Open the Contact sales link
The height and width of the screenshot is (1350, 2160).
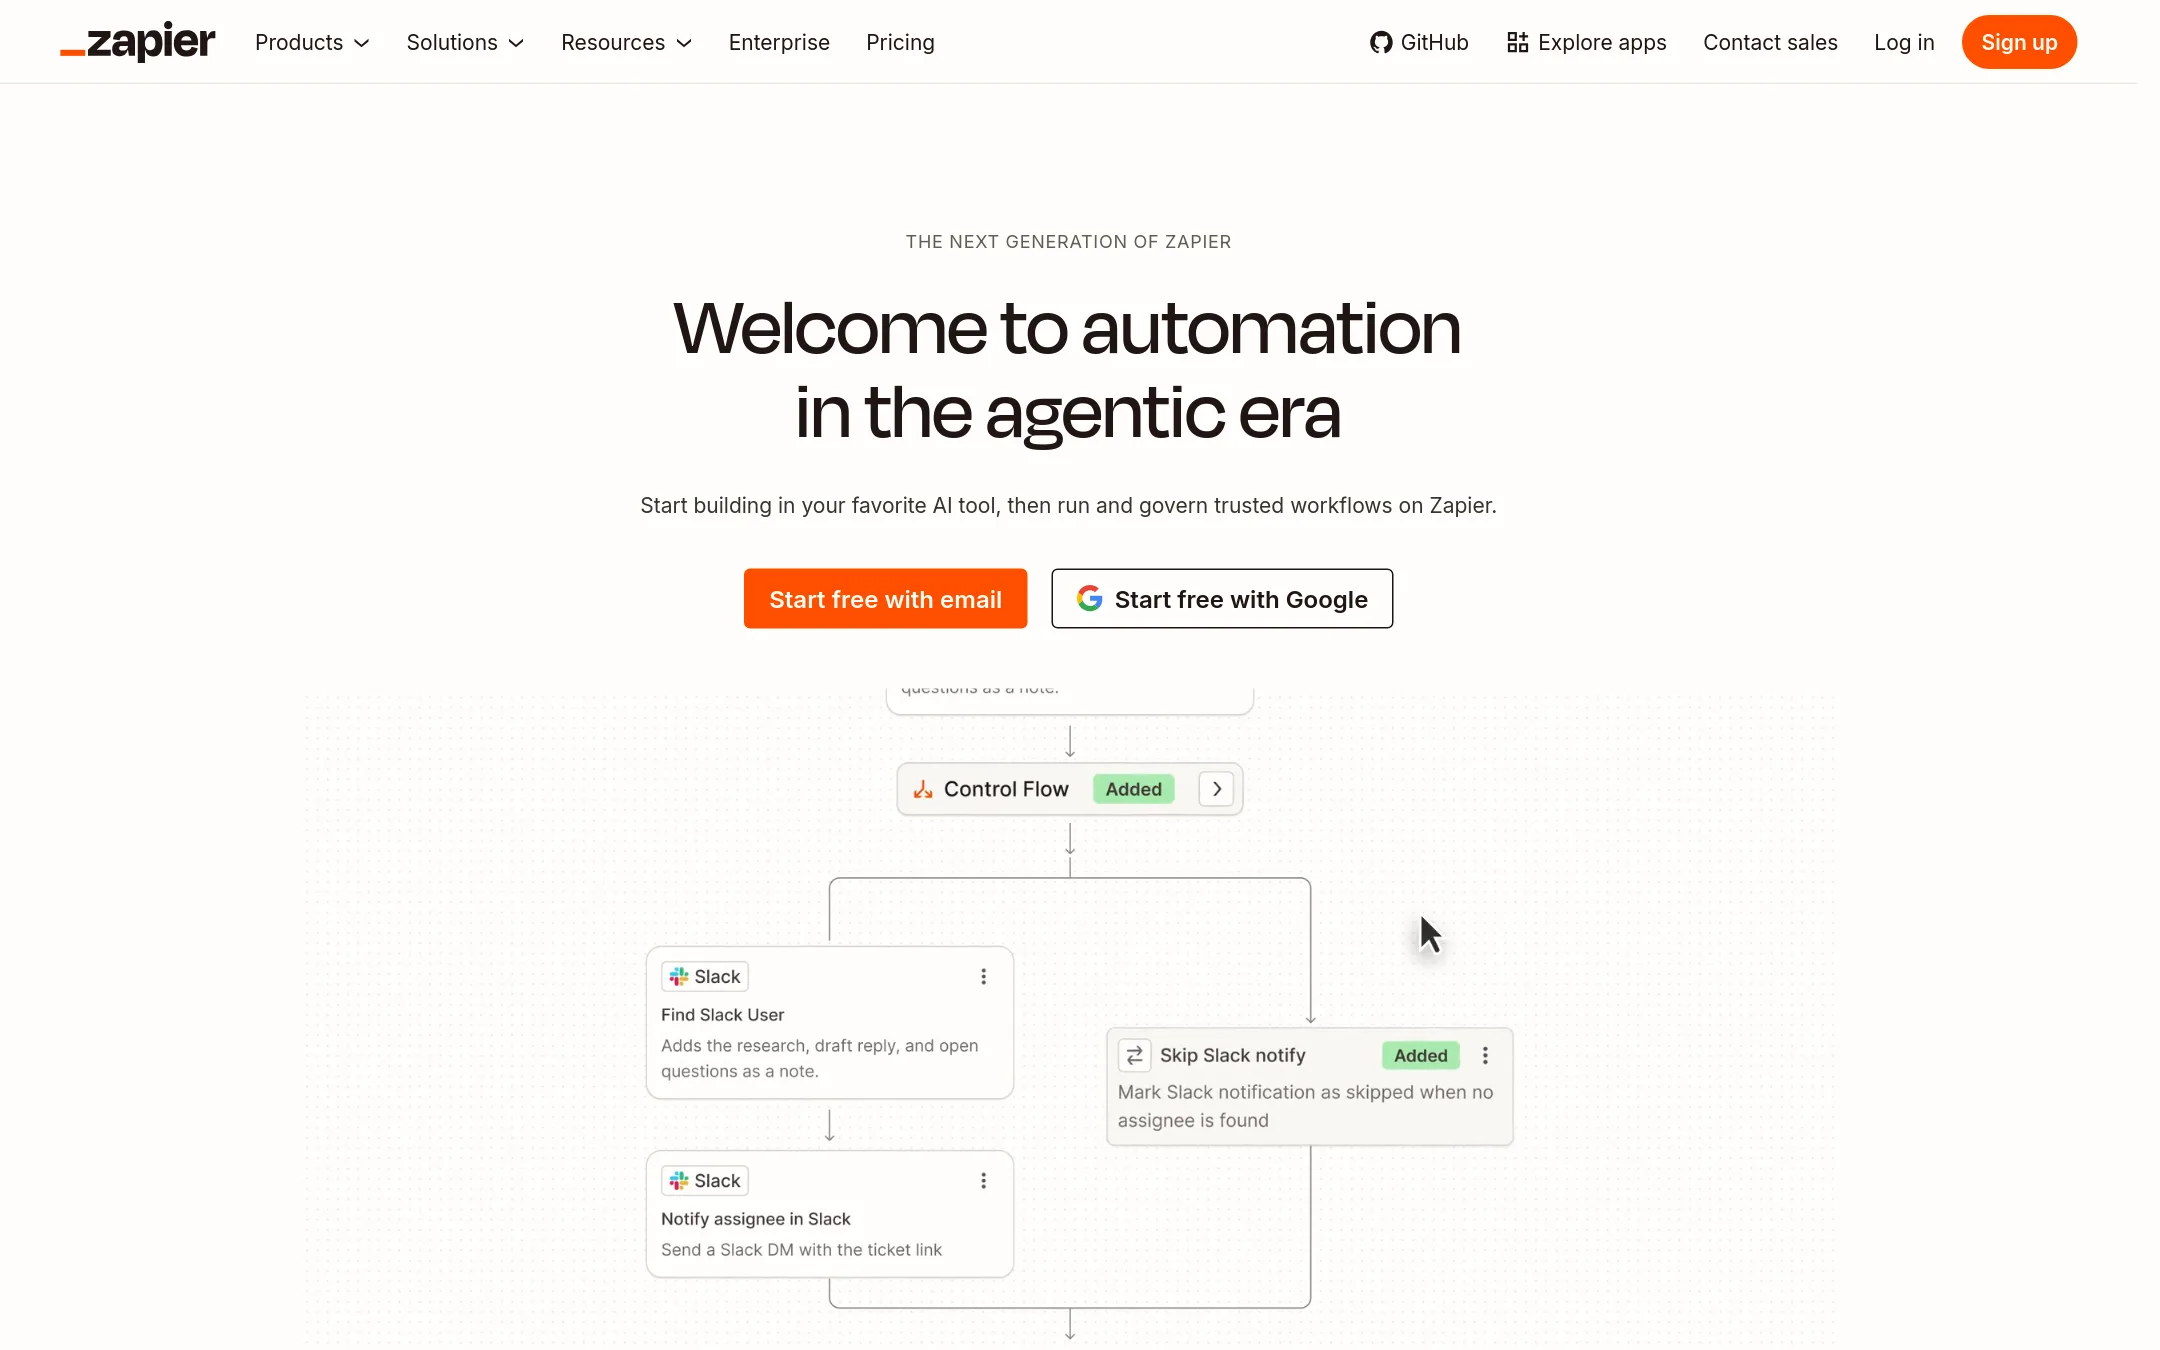pos(1770,42)
